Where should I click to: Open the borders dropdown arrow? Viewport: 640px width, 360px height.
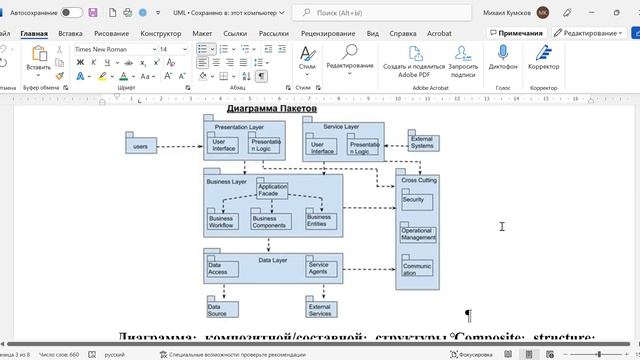point(233,76)
